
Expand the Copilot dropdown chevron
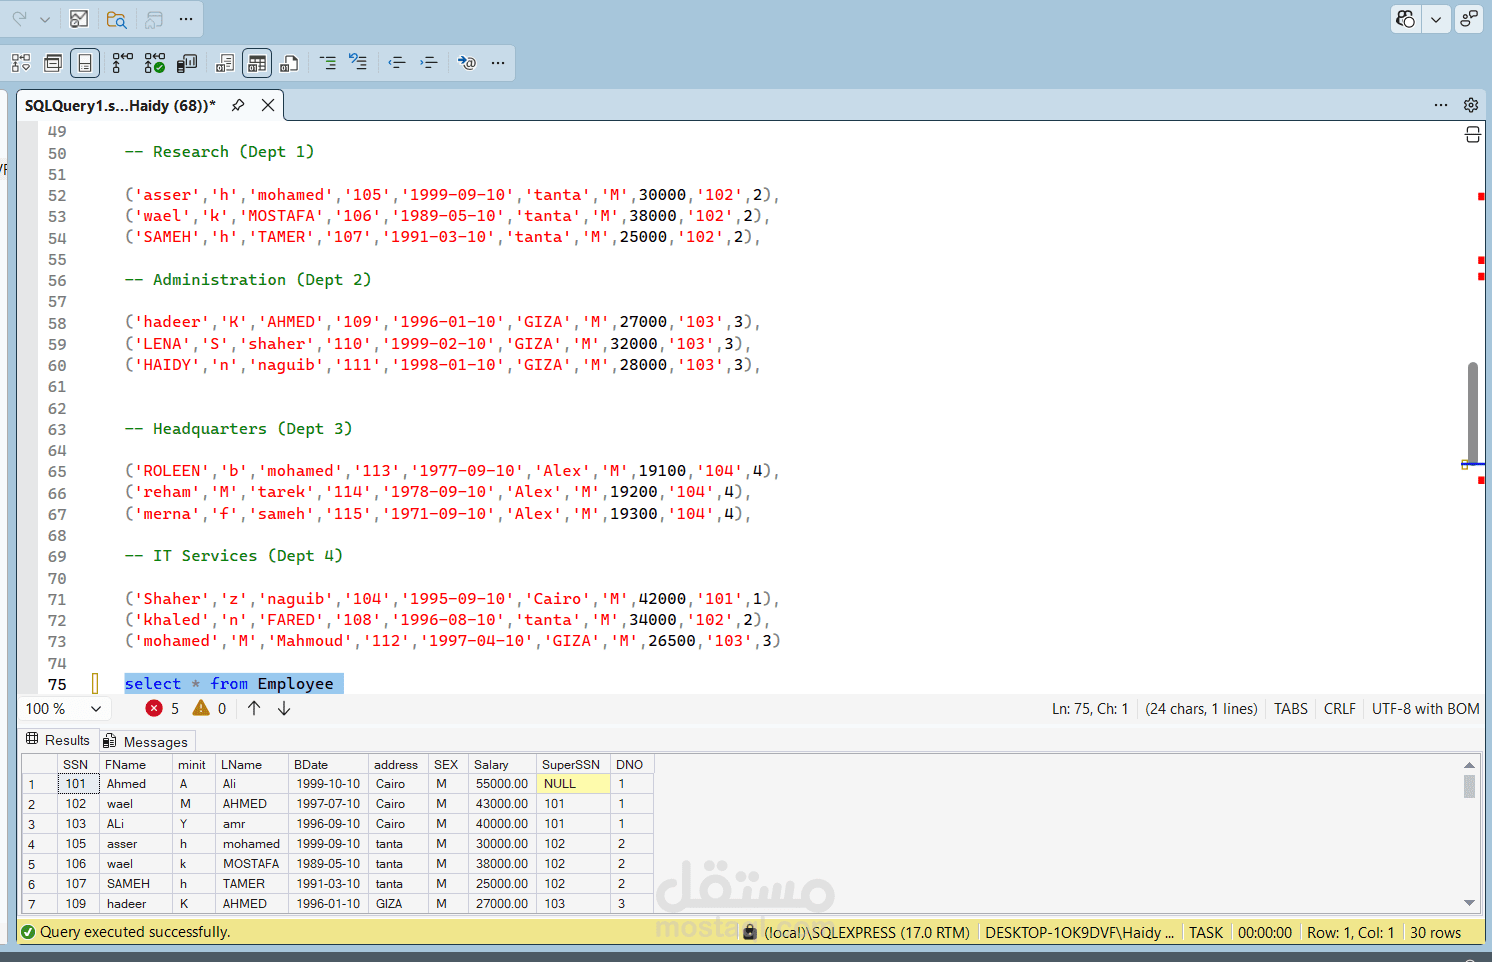coord(1436,19)
